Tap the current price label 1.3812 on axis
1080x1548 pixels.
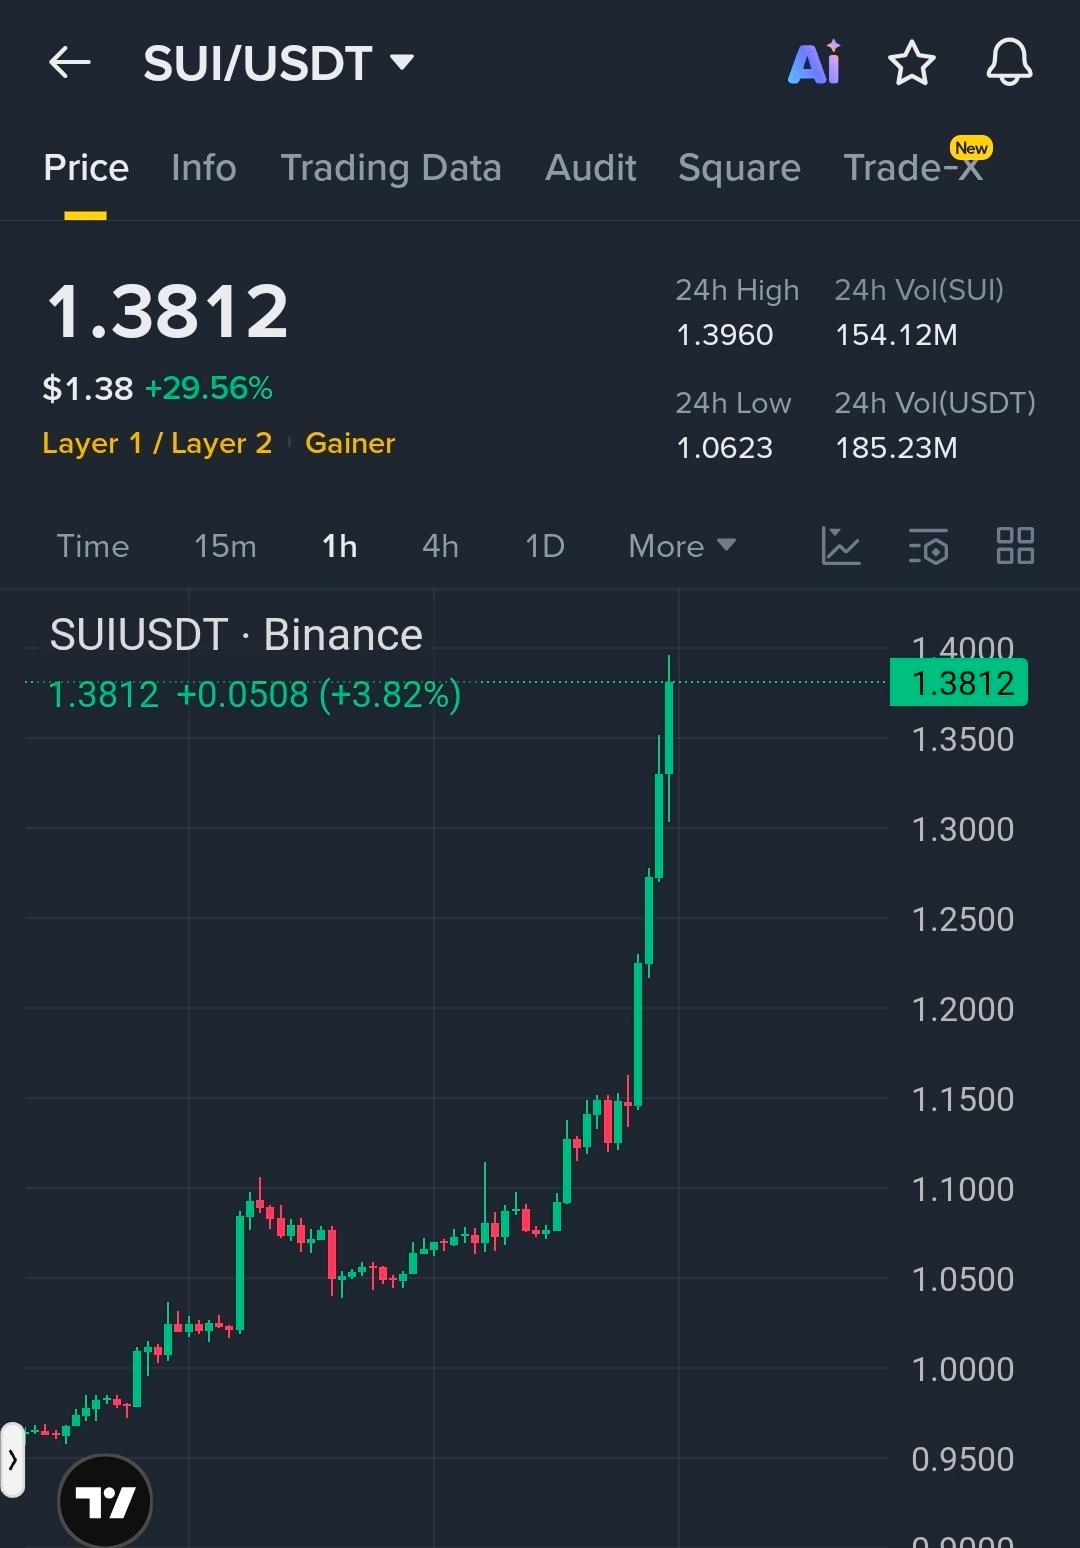pyautogui.click(x=959, y=683)
